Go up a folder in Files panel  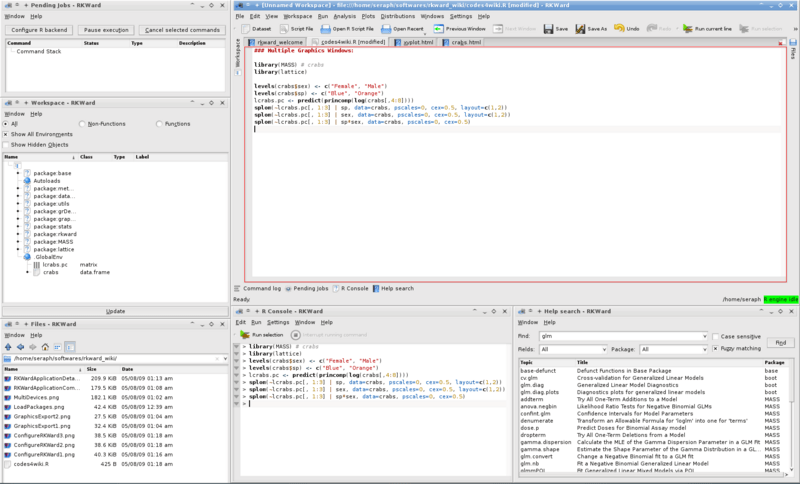[x=8, y=347]
